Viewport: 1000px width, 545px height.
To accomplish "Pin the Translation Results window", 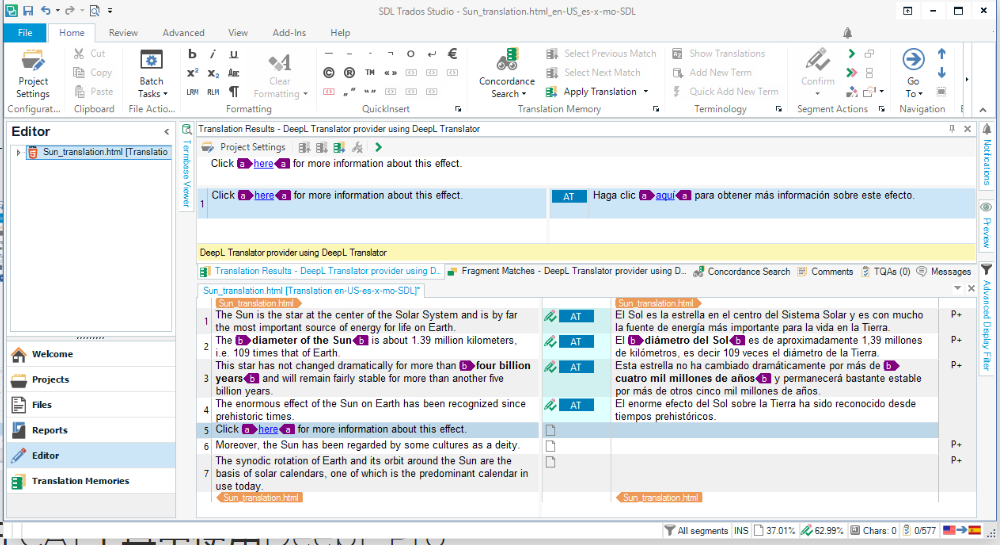I will click(952, 129).
